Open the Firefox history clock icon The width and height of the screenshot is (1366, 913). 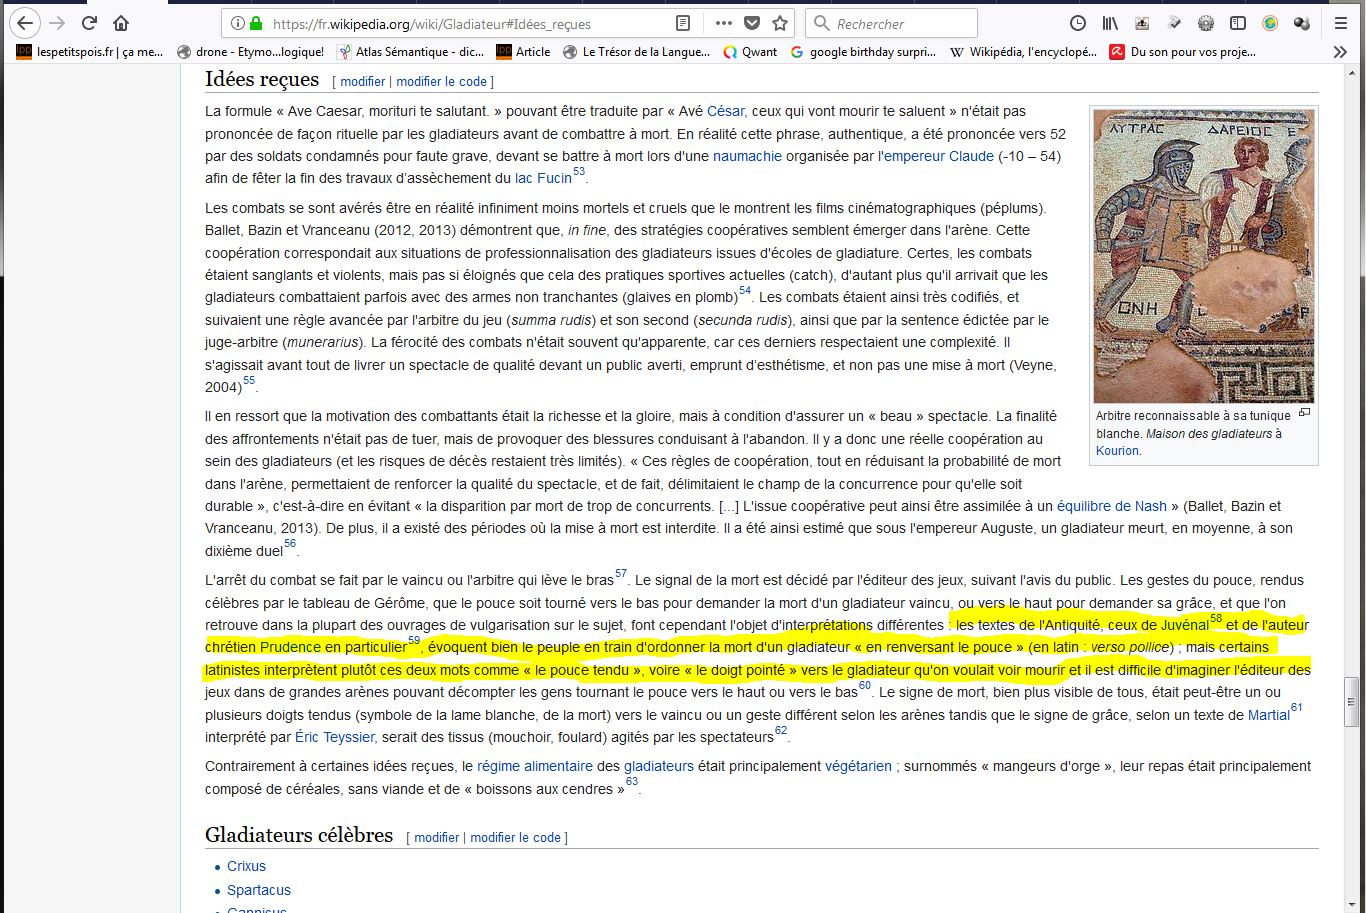1078,23
